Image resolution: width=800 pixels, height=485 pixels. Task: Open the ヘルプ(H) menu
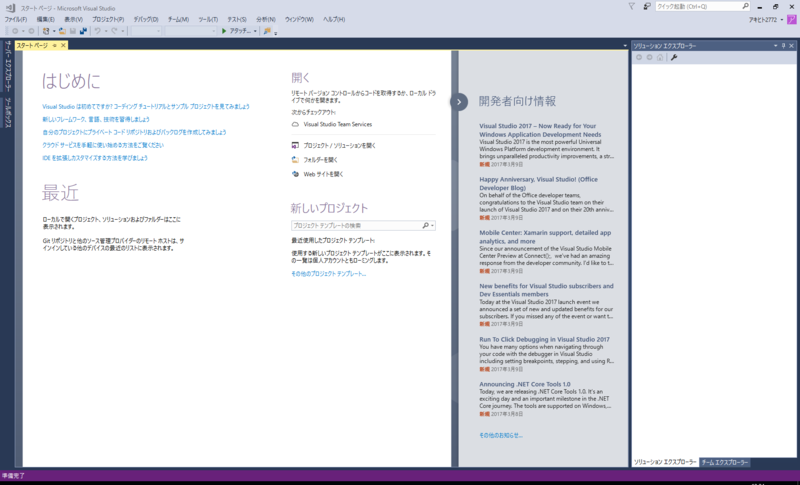pyautogui.click(x=334, y=19)
